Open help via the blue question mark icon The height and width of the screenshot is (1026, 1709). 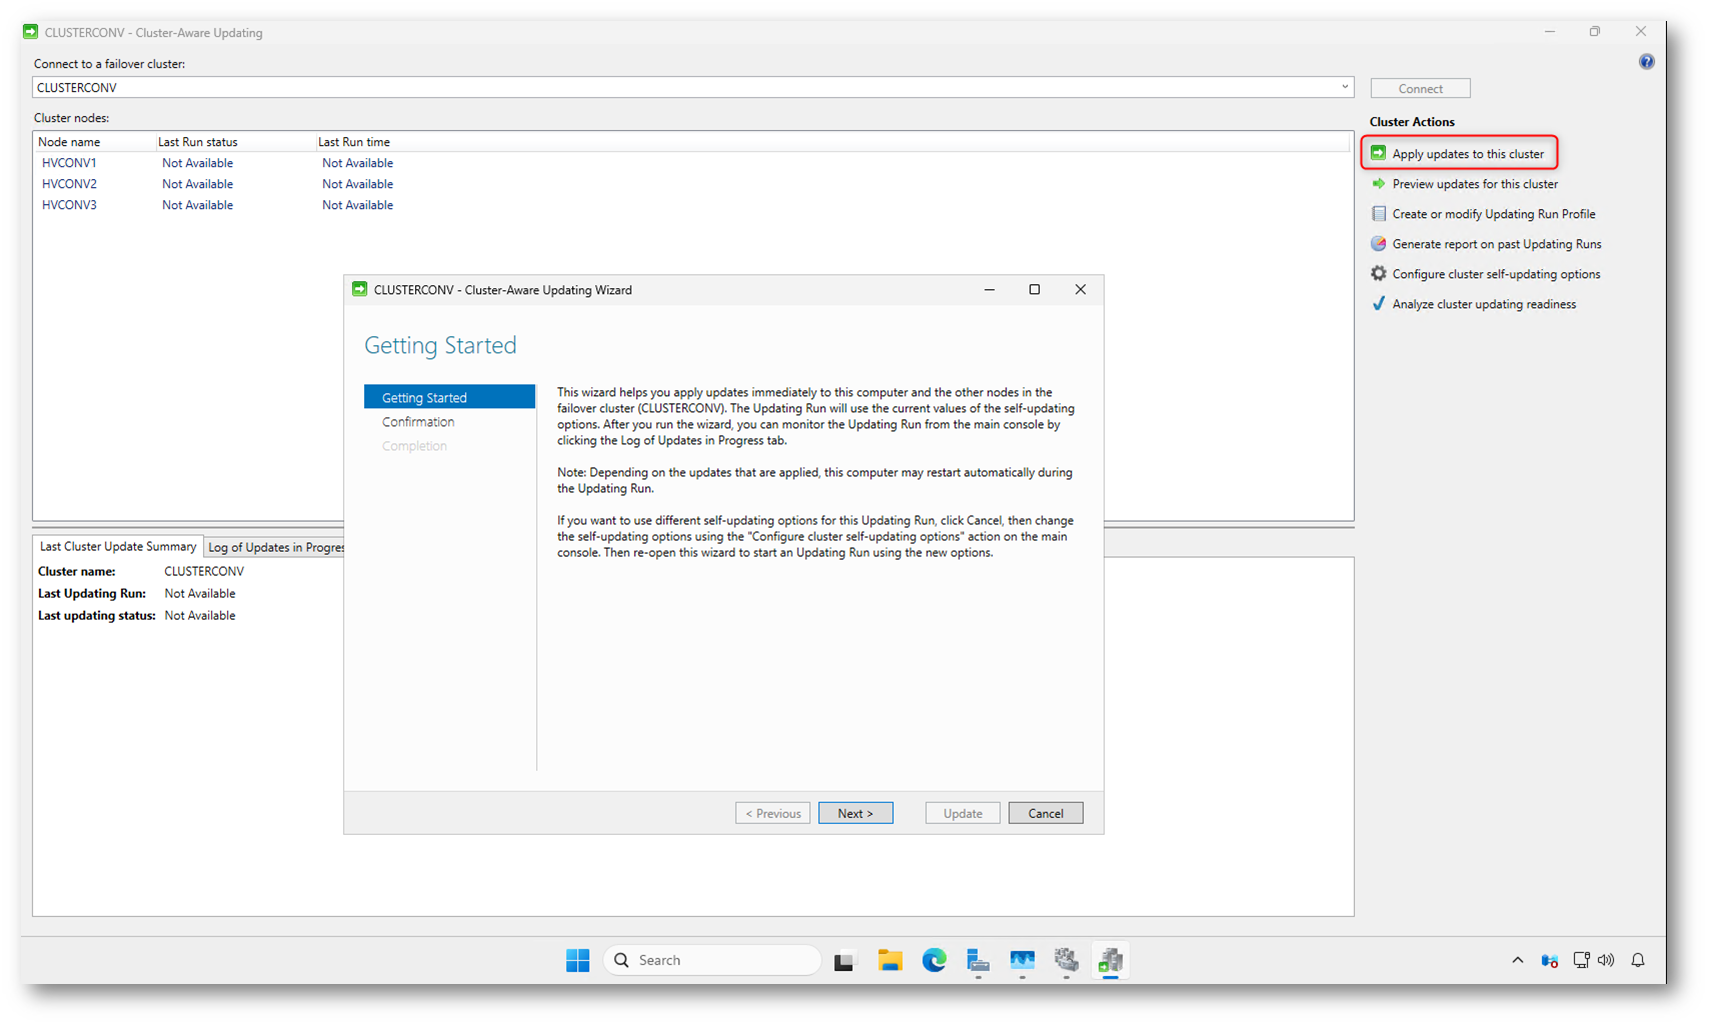(1646, 62)
